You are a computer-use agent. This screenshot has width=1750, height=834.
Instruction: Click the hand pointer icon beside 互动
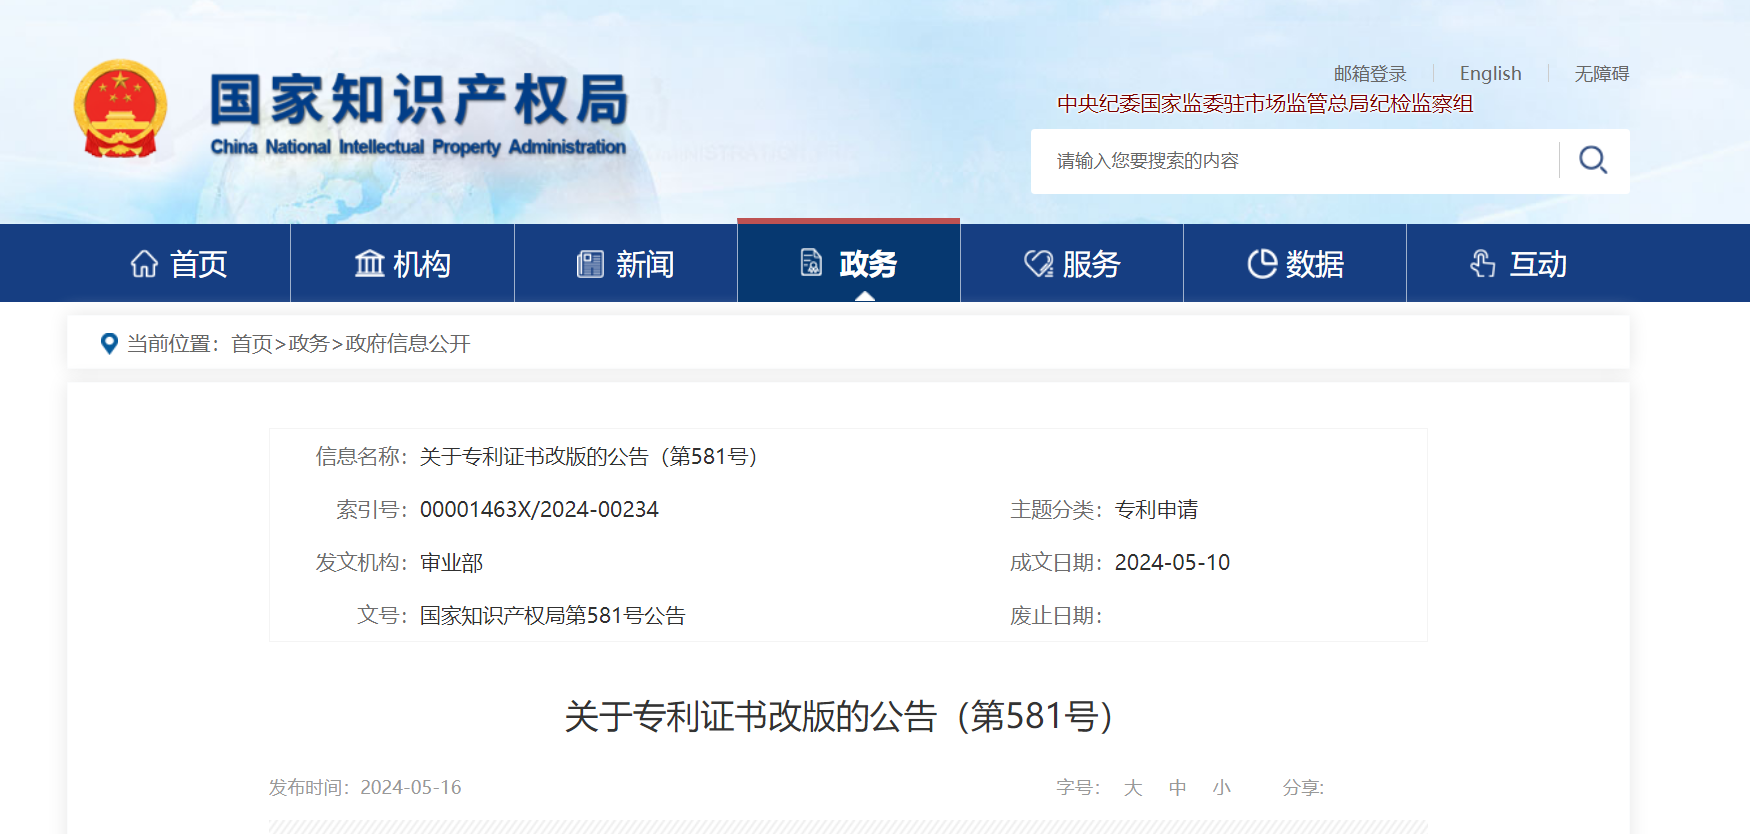click(1483, 264)
